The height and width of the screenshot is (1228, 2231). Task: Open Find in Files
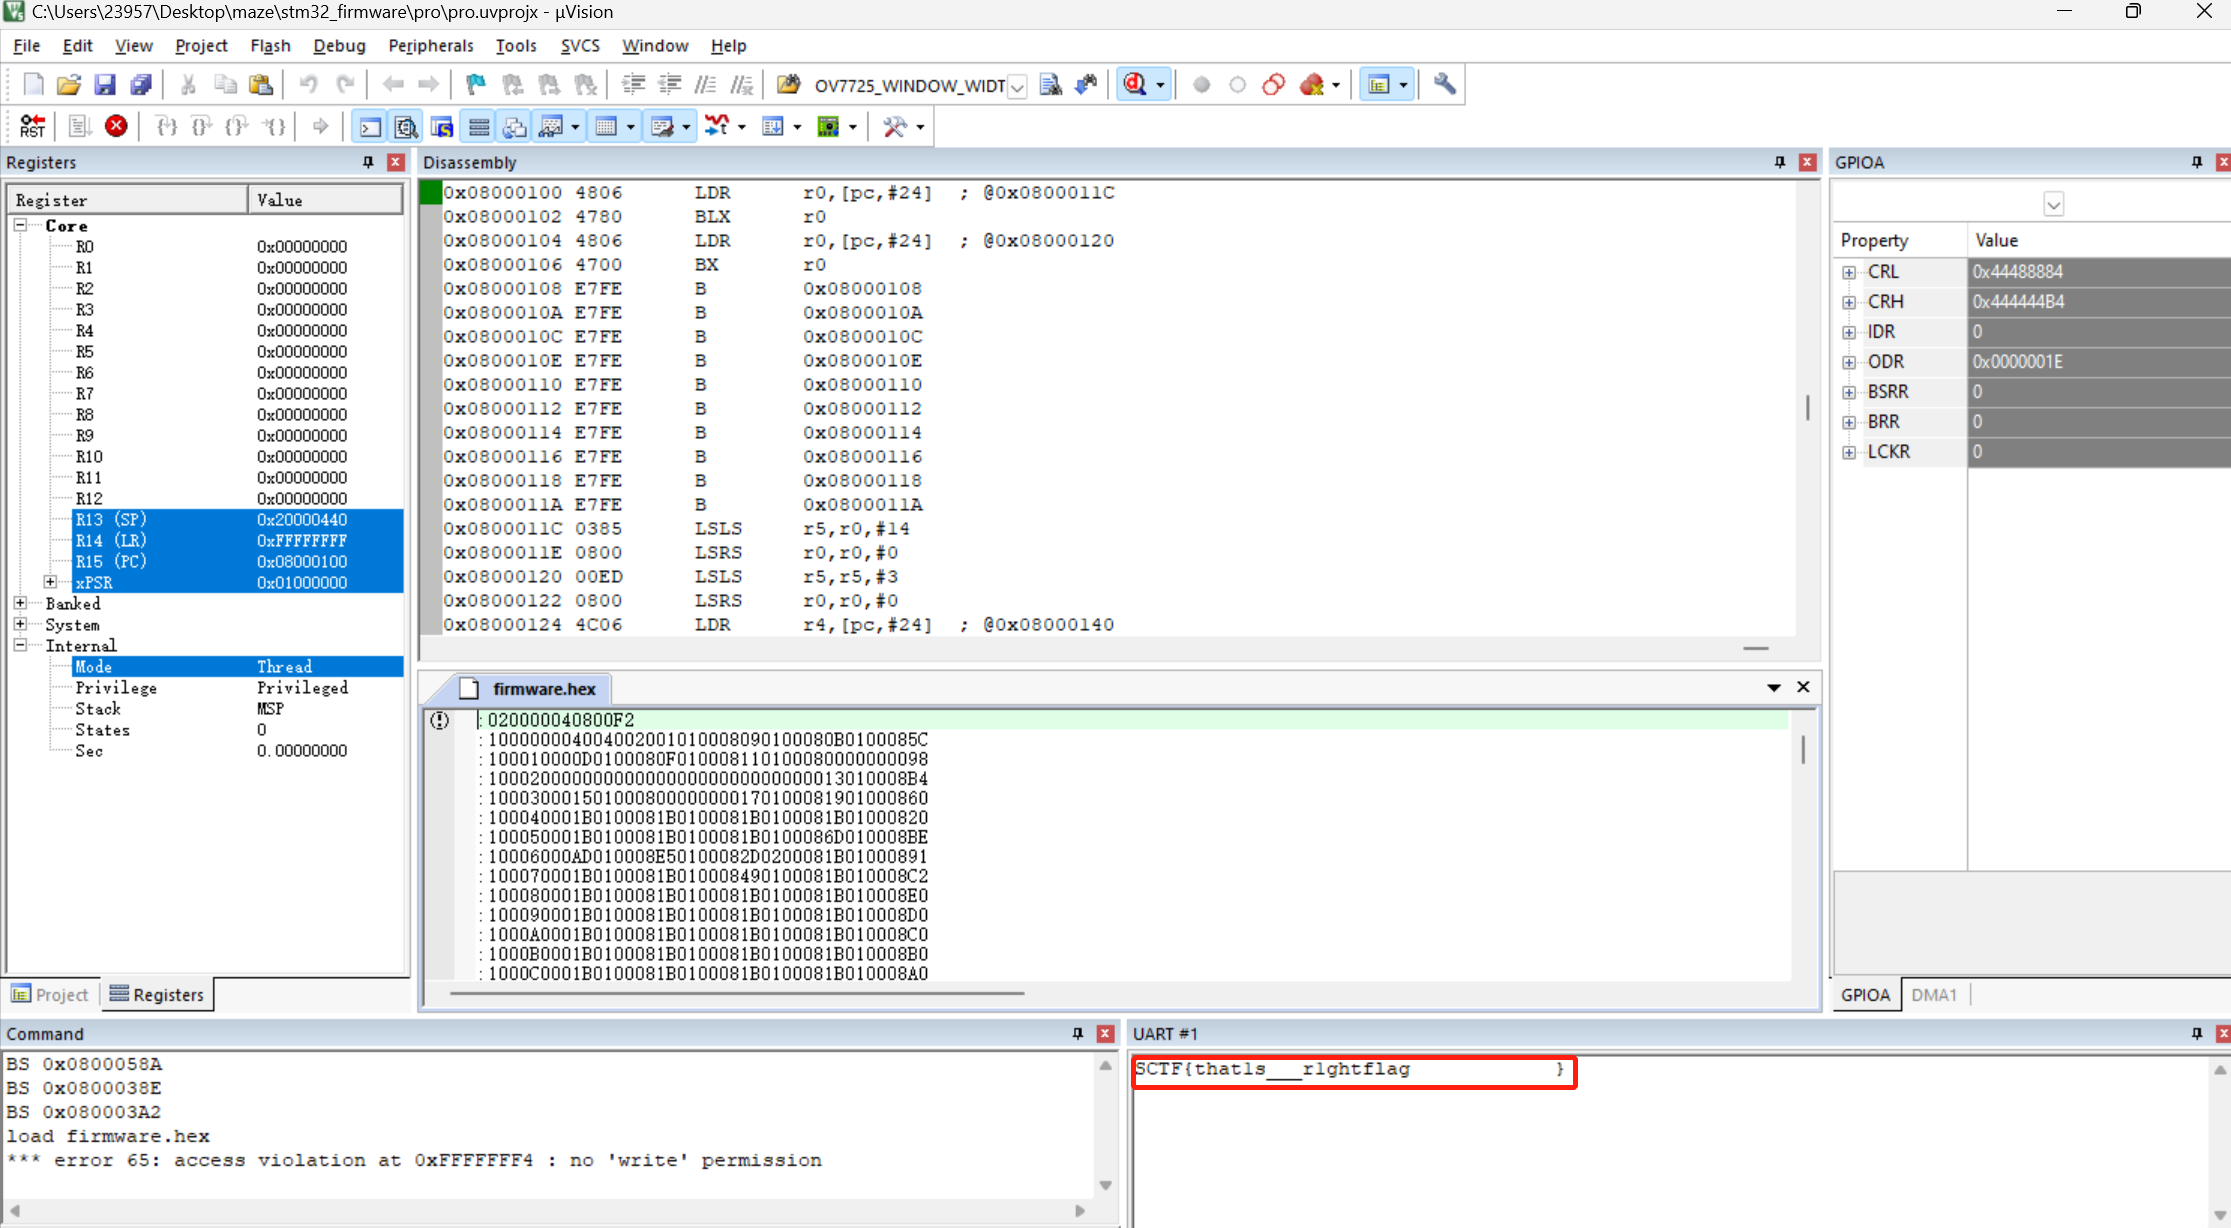pos(789,85)
